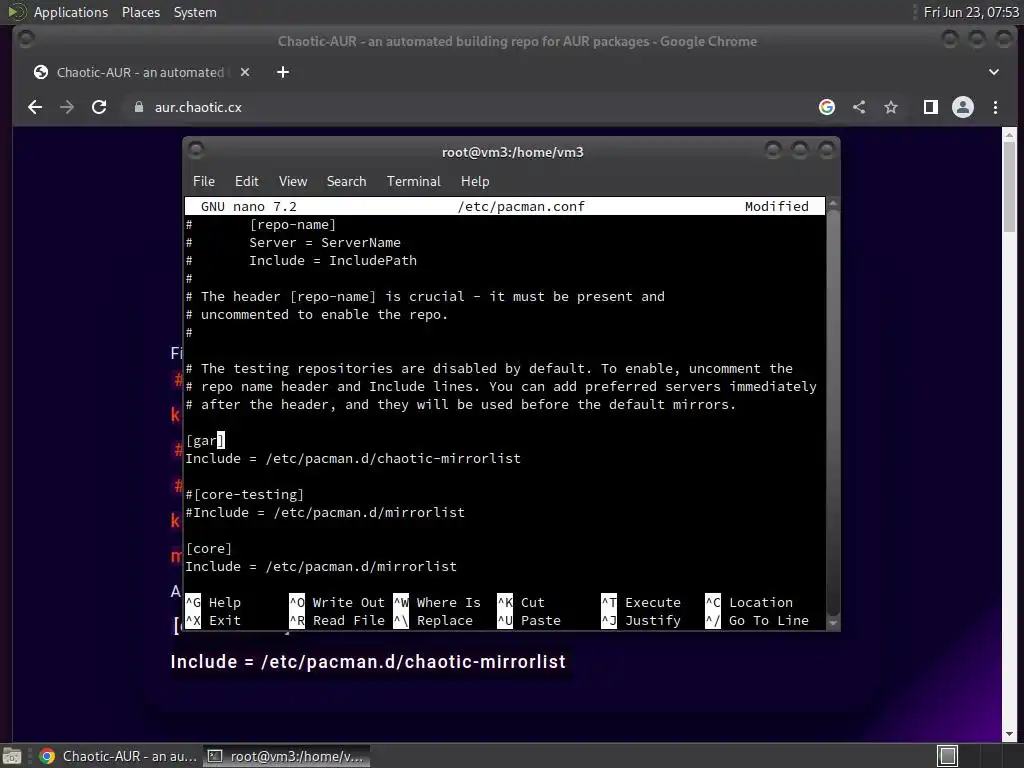Click the terminal's vertical scrollbar
The image size is (1024, 768).
point(833,411)
